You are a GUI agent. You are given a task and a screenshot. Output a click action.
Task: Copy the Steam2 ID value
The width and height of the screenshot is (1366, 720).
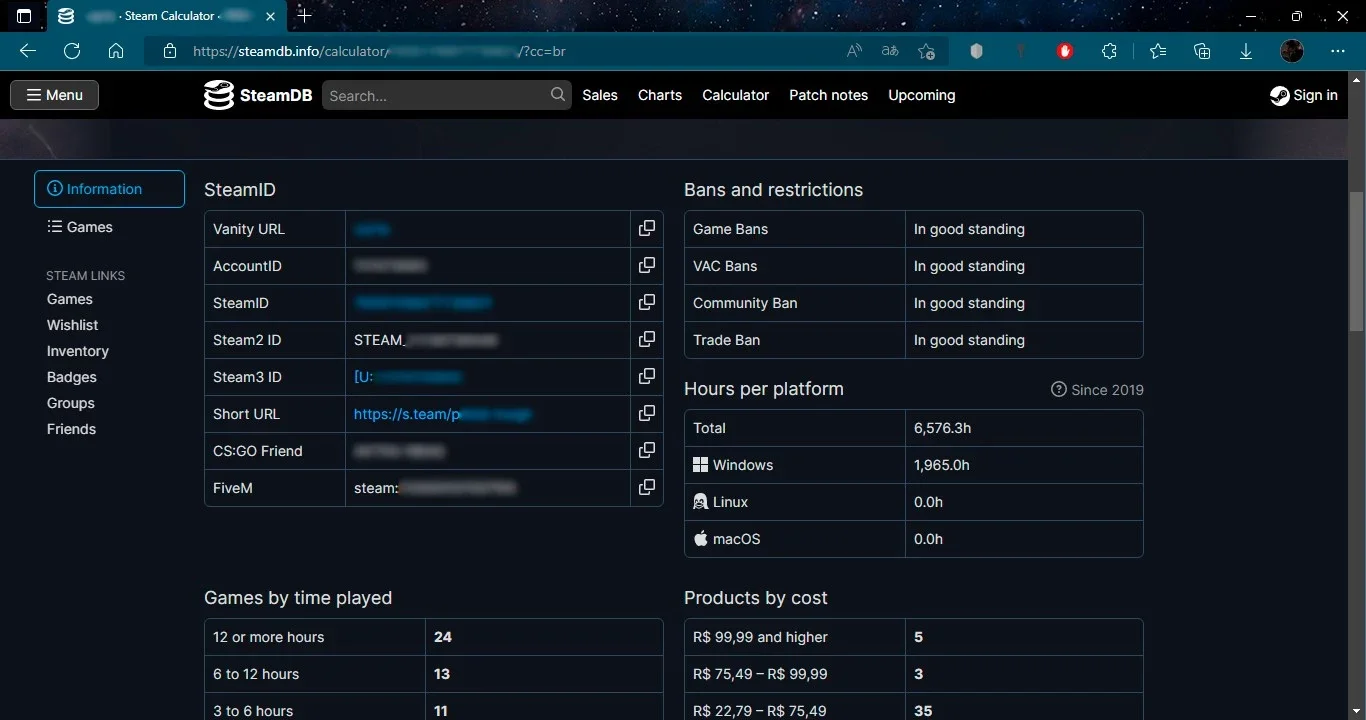[x=647, y=340]
